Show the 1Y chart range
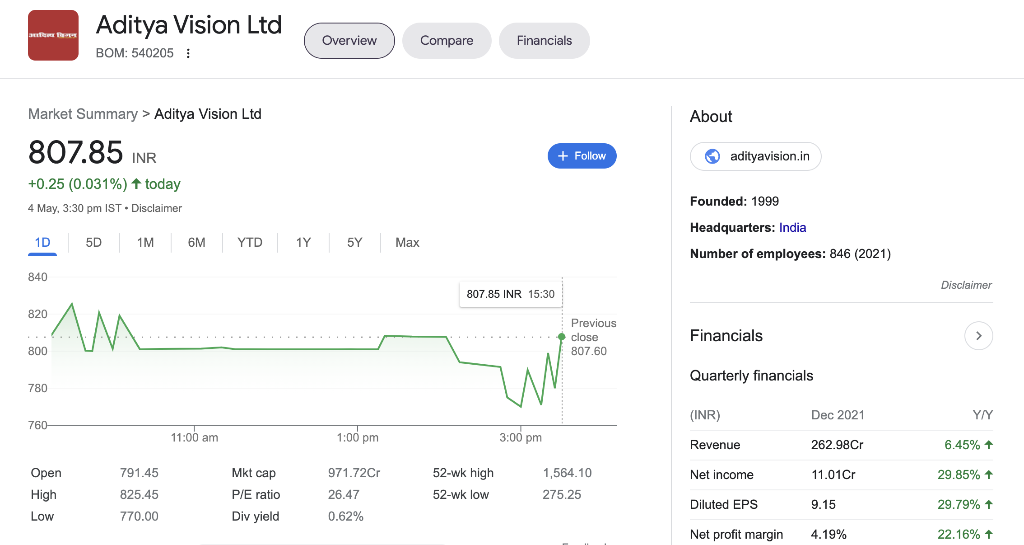The height and width of the screenshot is (545, 1024). (303, 243)
